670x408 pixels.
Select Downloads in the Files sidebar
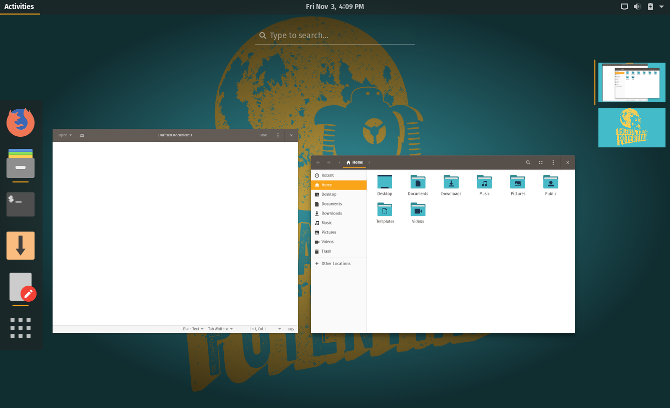[331, 213]
